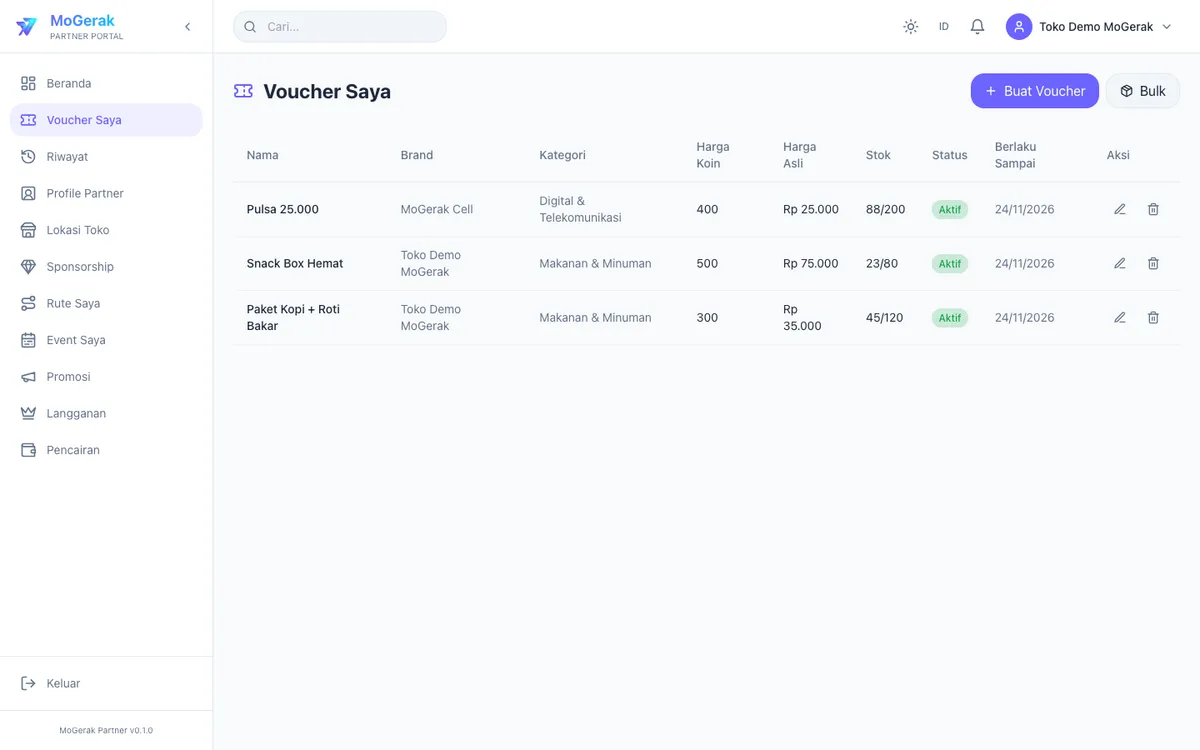Open Riwayat from the sidebar
1200x750 pixels.
[106, 157]
